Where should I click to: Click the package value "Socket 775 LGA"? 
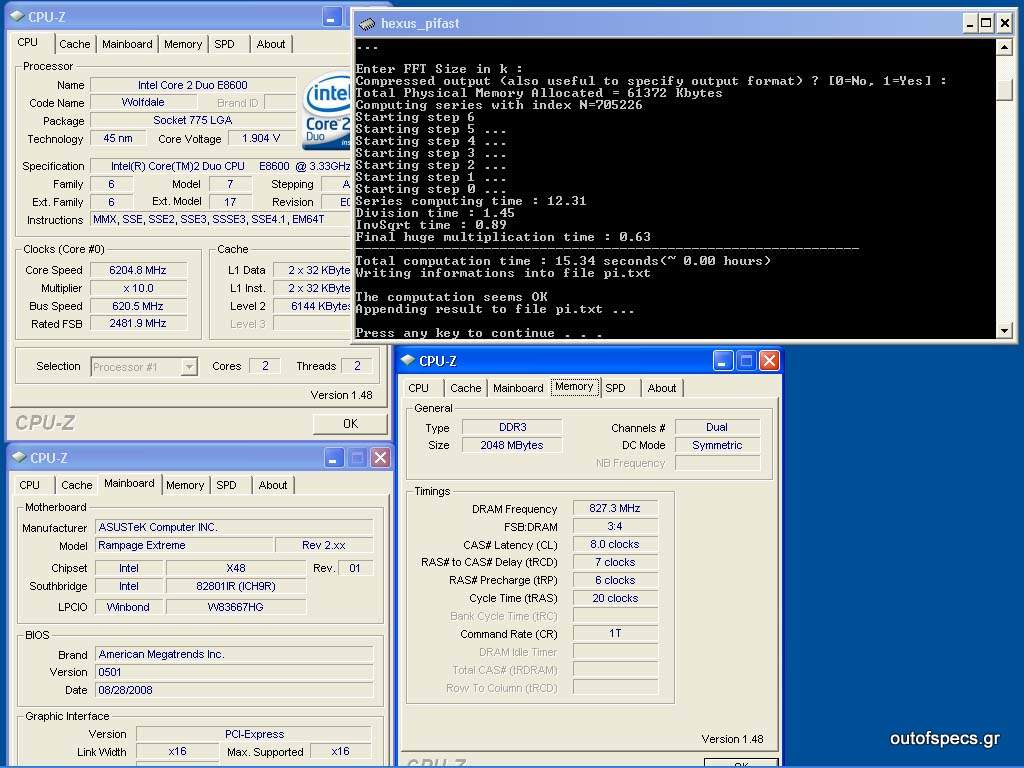193,120
